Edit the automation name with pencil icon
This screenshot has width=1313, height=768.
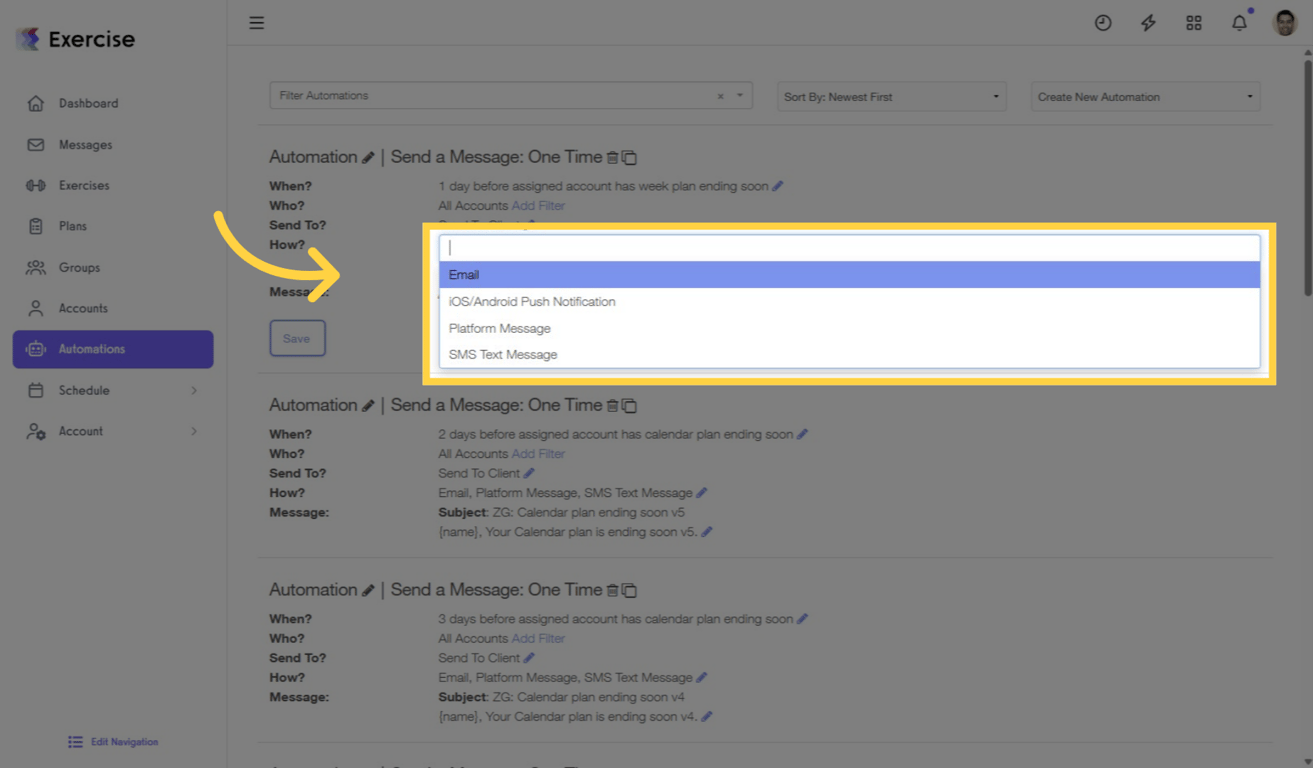(x=369, y=157)
